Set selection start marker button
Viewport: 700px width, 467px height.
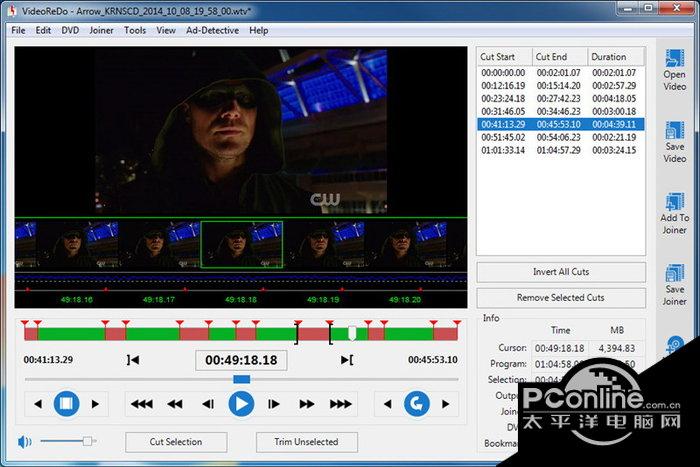133,360
